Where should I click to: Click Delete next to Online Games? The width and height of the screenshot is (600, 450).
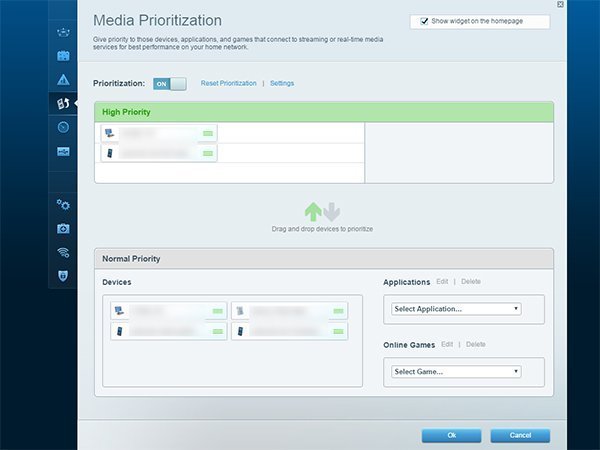coord(476,344)
